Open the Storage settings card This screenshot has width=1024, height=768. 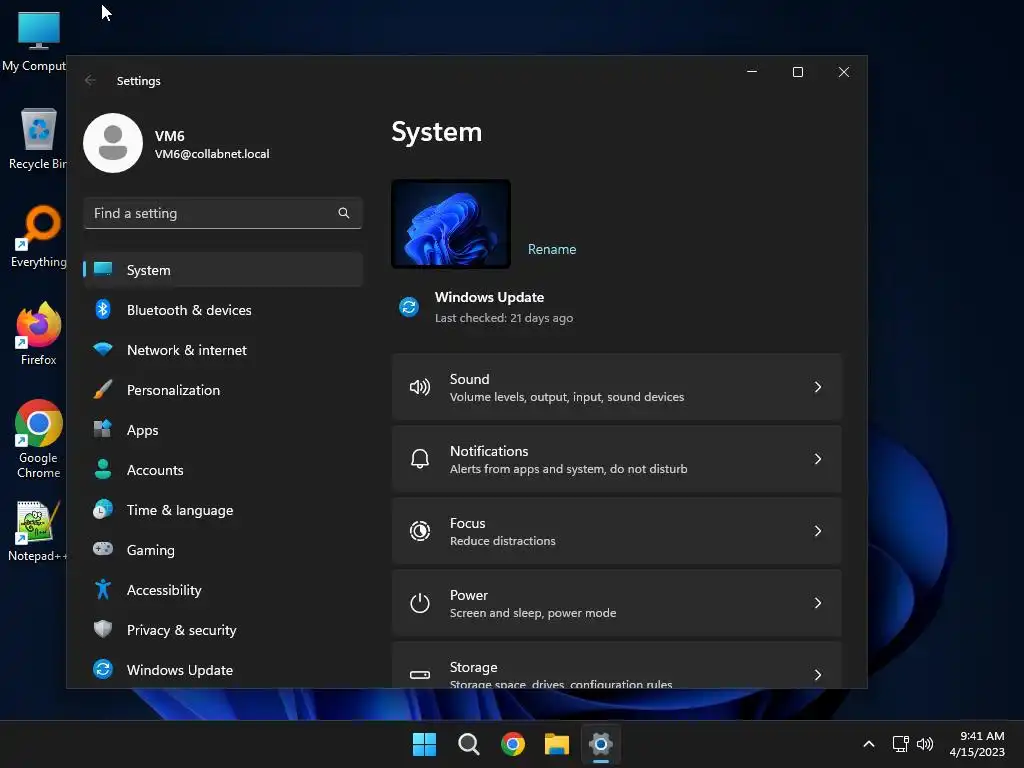(x=616, y=665)
